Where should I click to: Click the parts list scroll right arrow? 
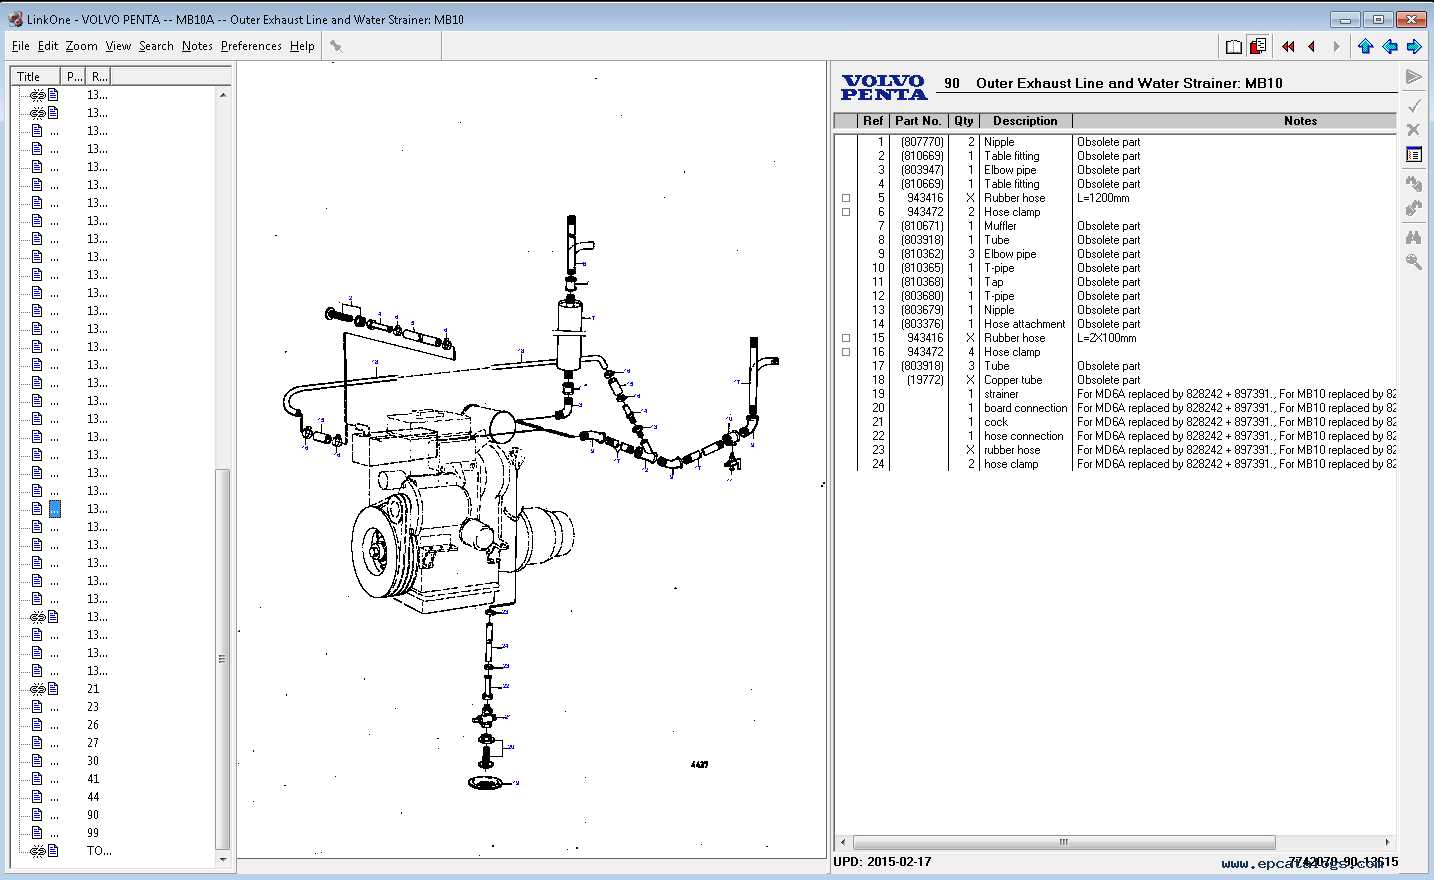tap(1387, 842)
